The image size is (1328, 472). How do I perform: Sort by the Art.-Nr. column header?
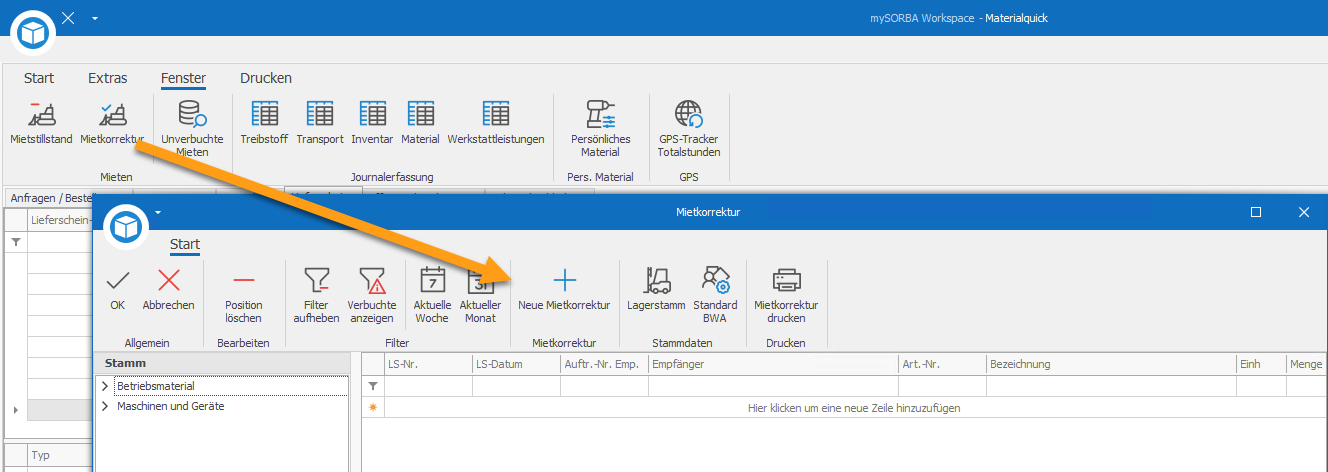tap(942, 365)
